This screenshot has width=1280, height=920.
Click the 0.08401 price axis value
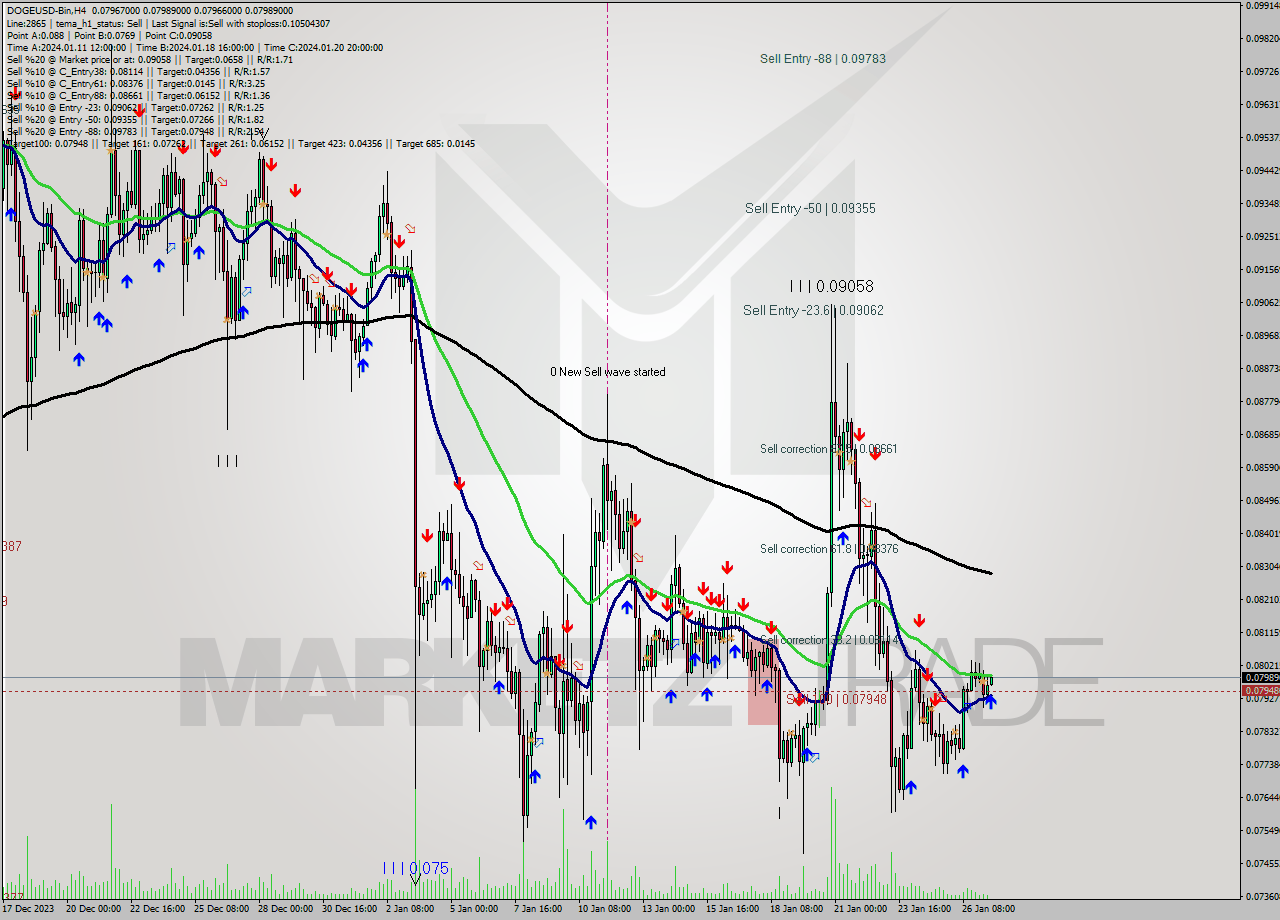click(x=1262, y=533)
